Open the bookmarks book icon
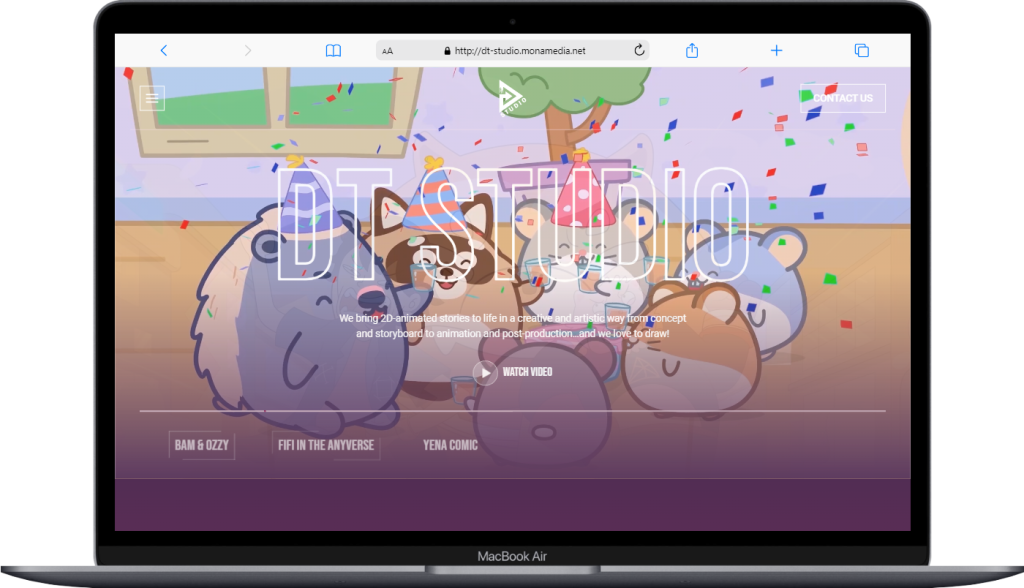 333,50
